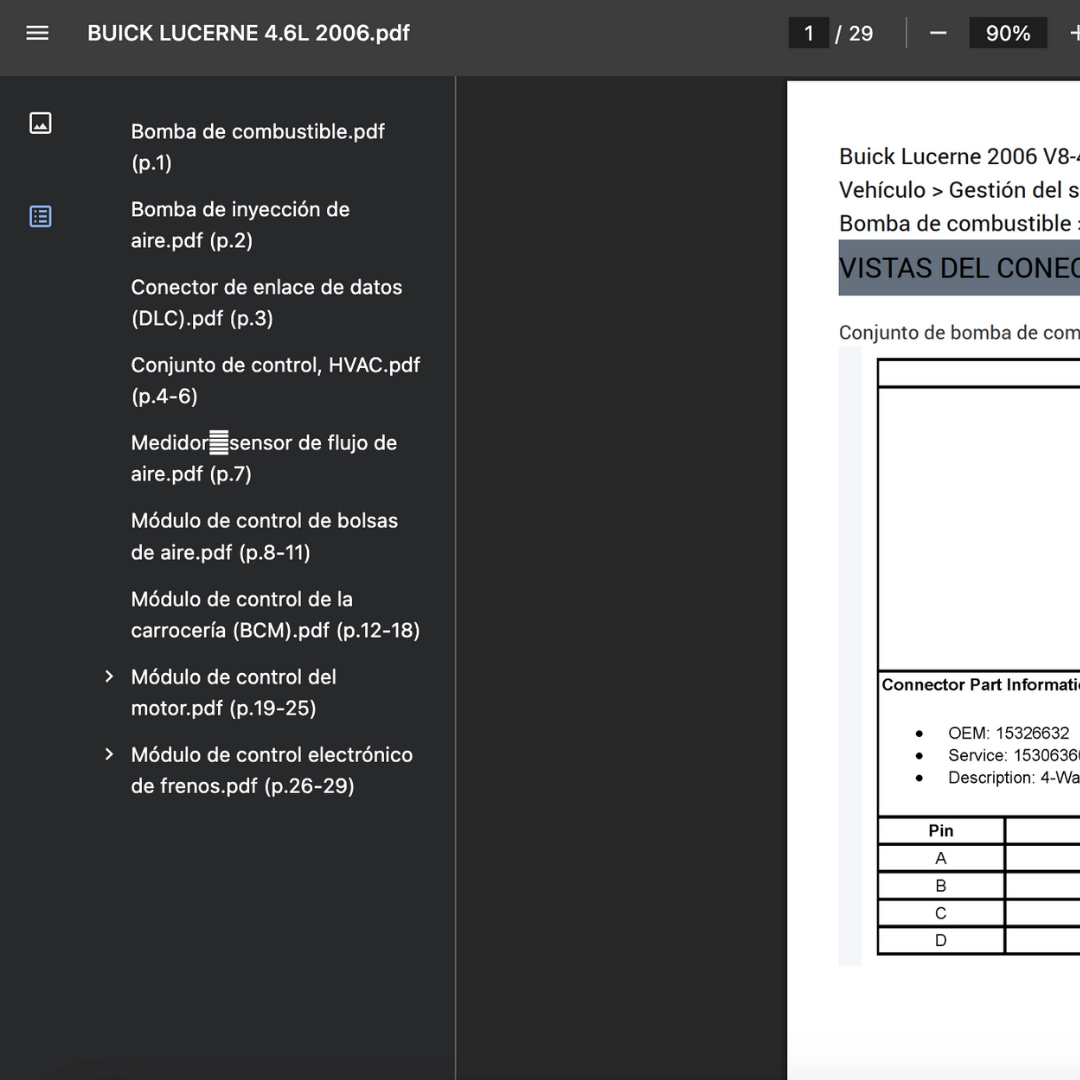The height and width of the screenshot is (1080, 1080).
Task: Go to Conector de enlace de datos (DLC).pdf
Action: 267,302
